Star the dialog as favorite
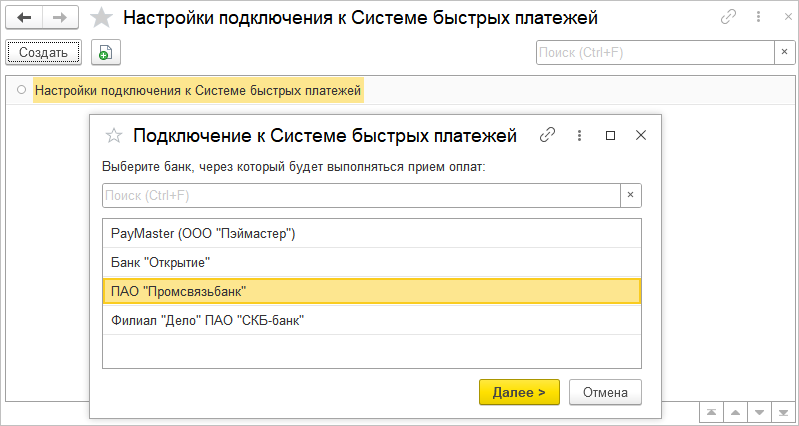 (114, 135)
